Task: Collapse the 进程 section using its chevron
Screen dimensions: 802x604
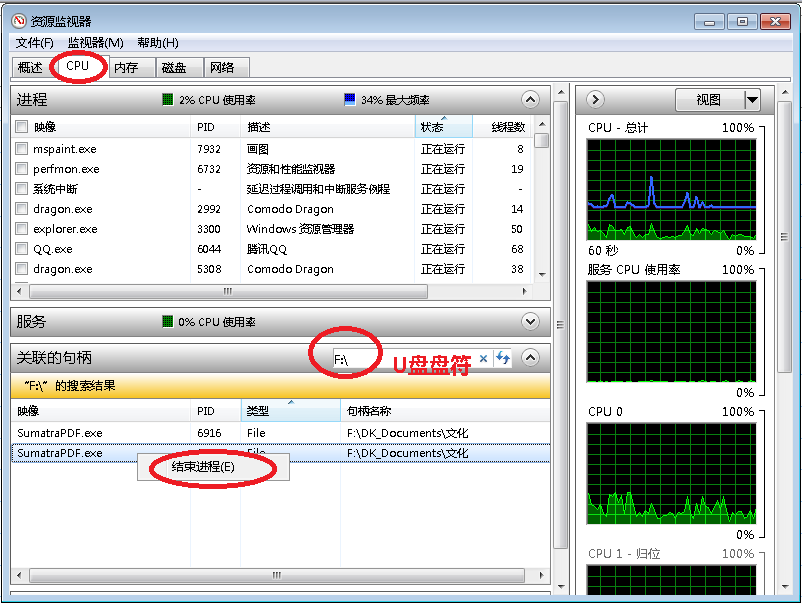Action: pos(530,99)
